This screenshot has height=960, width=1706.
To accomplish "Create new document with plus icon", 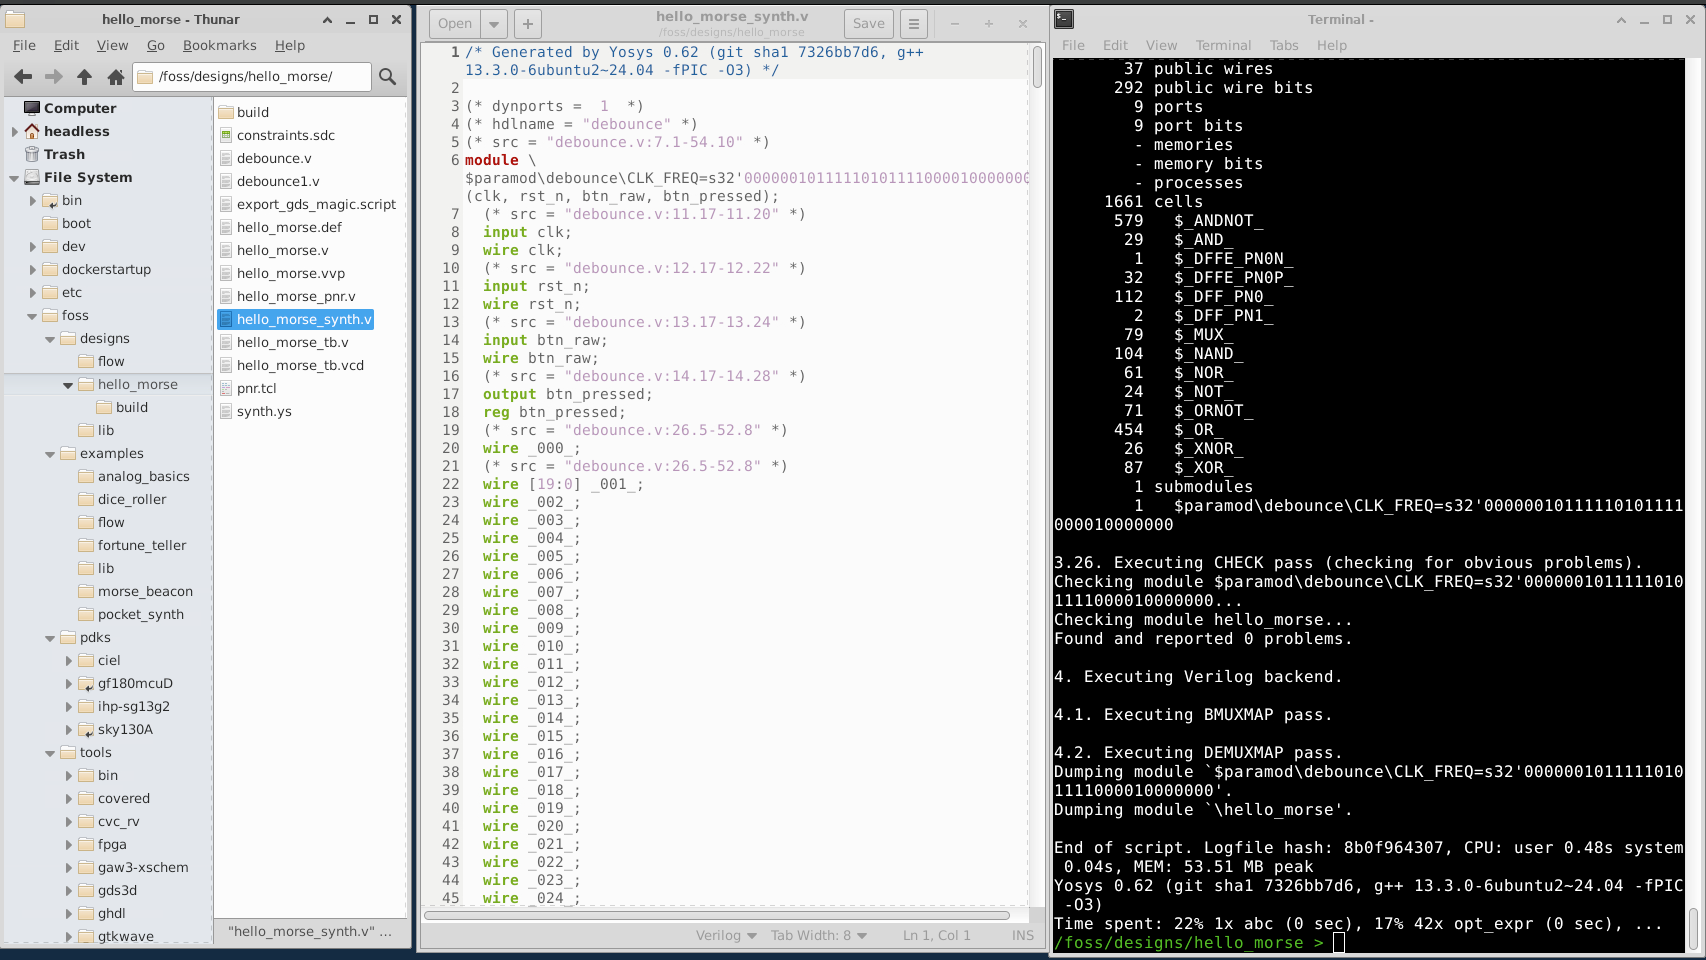I will click(528, 24).
